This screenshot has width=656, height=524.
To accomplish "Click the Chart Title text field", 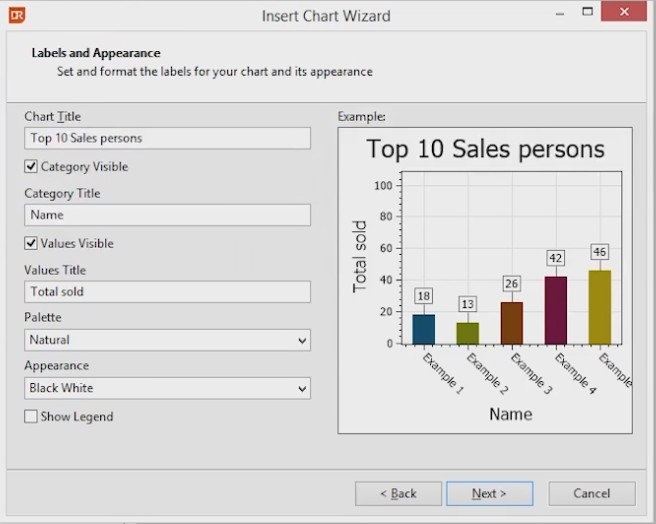I will (x=167, y=139).
